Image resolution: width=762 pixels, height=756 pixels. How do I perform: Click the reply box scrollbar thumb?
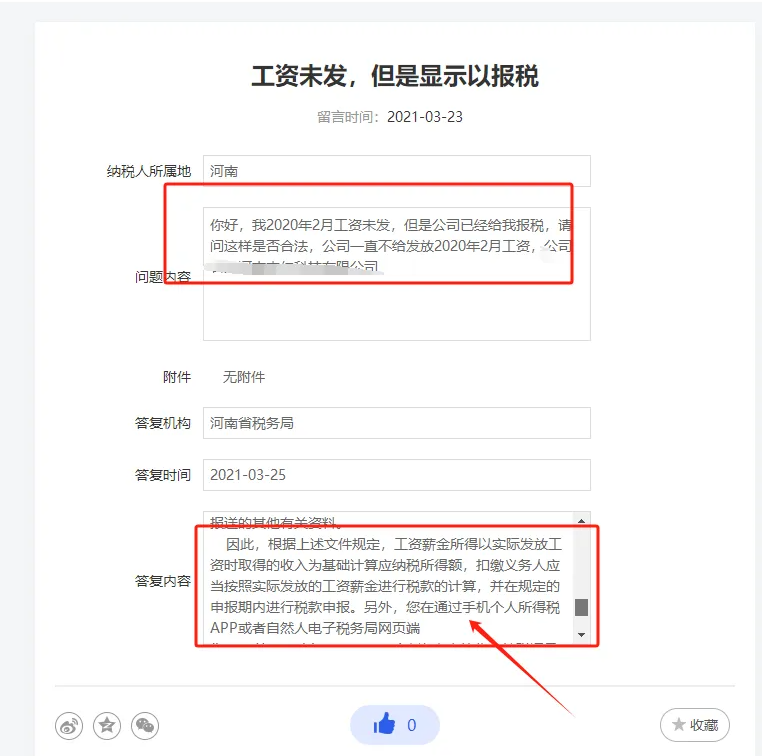[581, 607]
